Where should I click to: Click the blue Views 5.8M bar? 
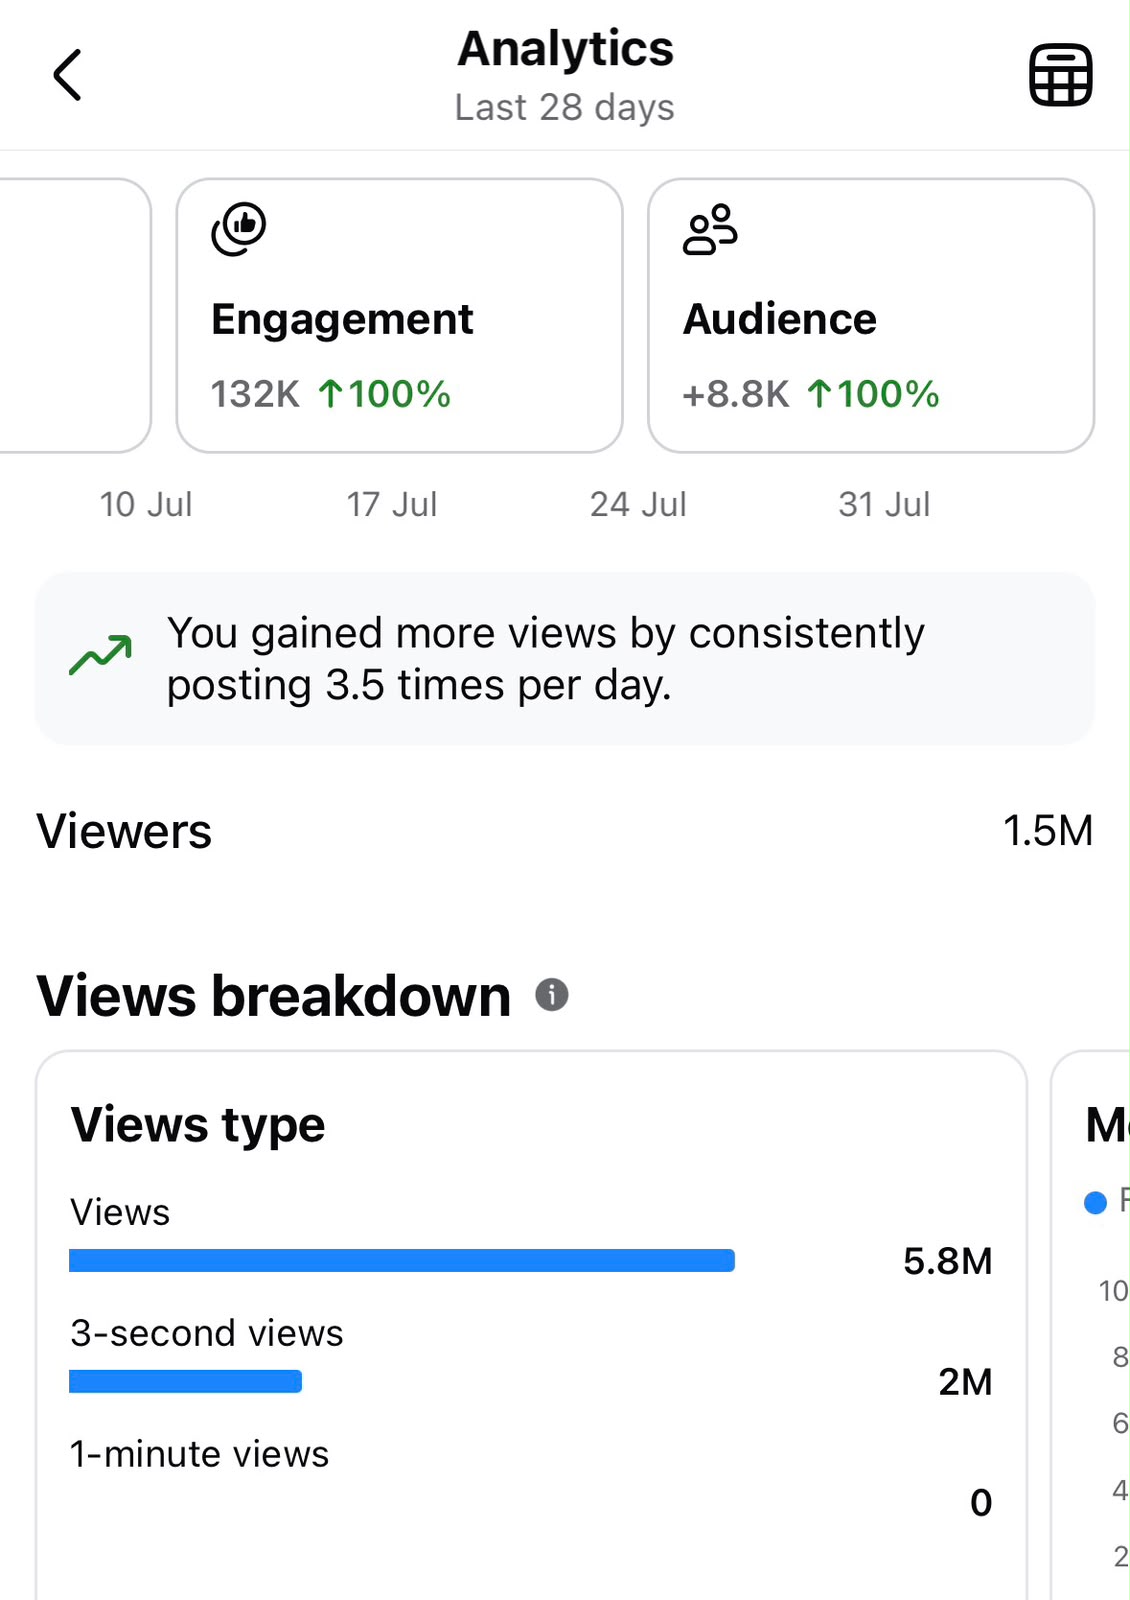tap(402, 1260)
